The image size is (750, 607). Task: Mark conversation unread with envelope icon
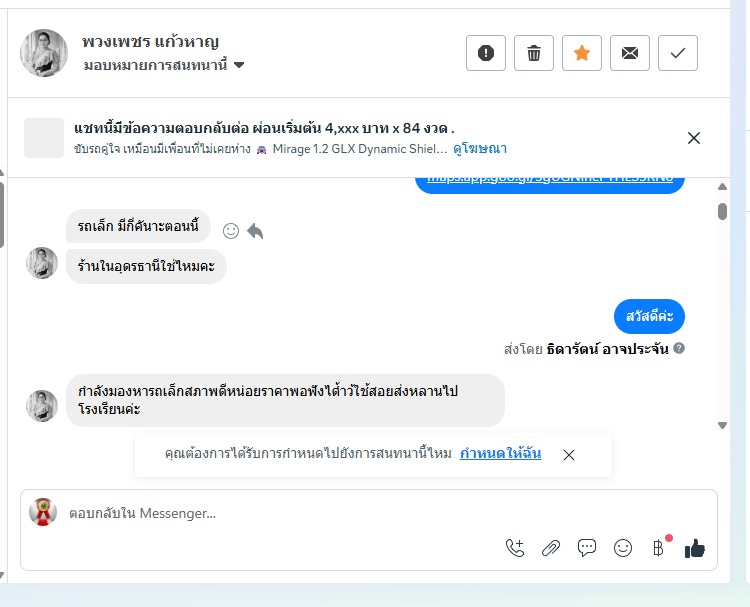pos(630,53)
